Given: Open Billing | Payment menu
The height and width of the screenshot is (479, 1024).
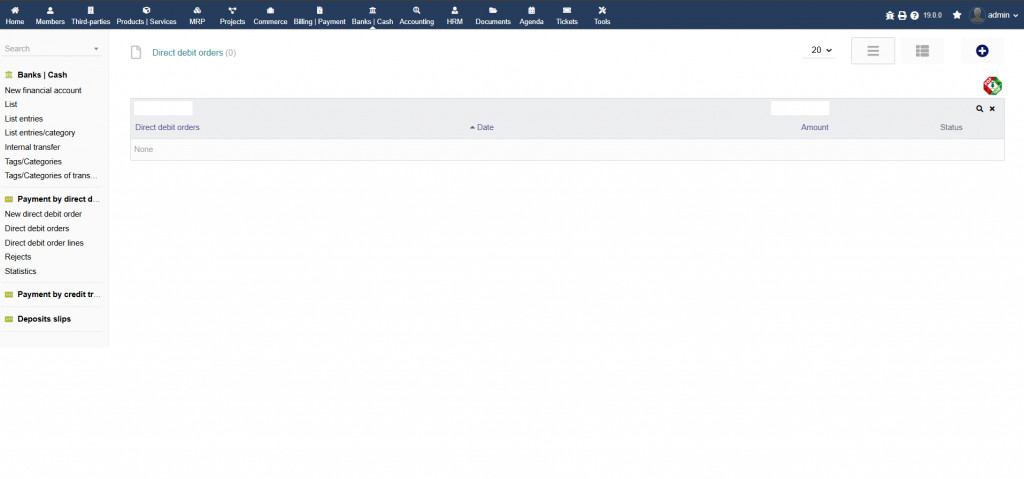Looking at the screenshot, I should click(x=319, y=16).
